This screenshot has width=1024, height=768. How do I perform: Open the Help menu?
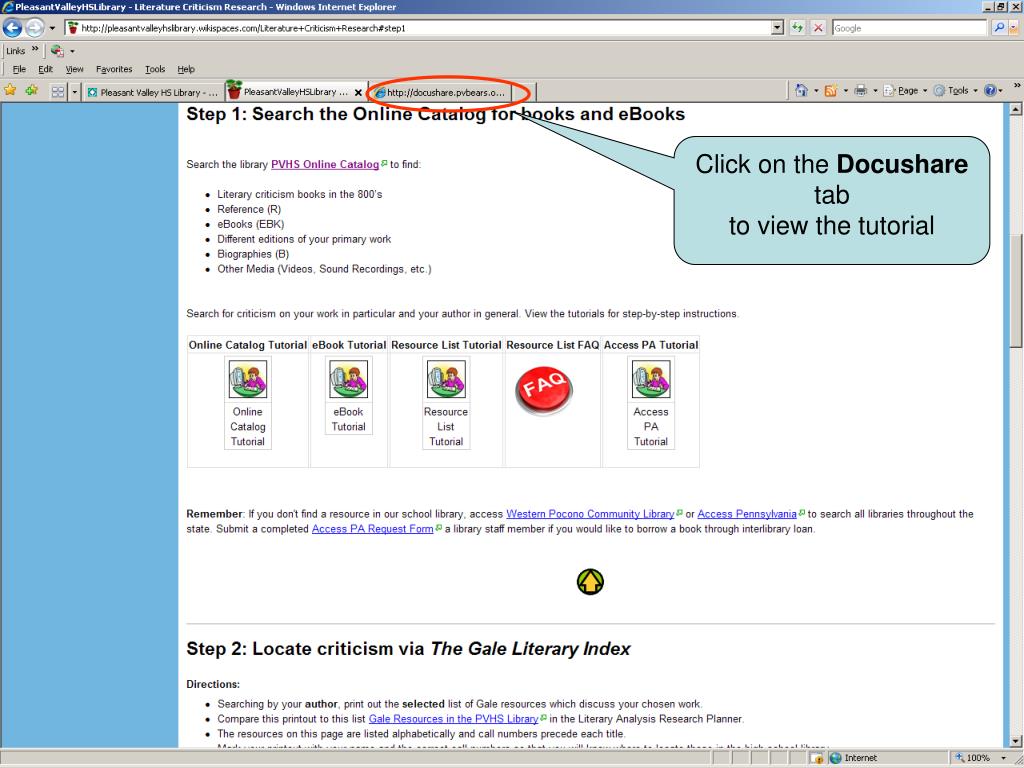click(x=186, y=69)
